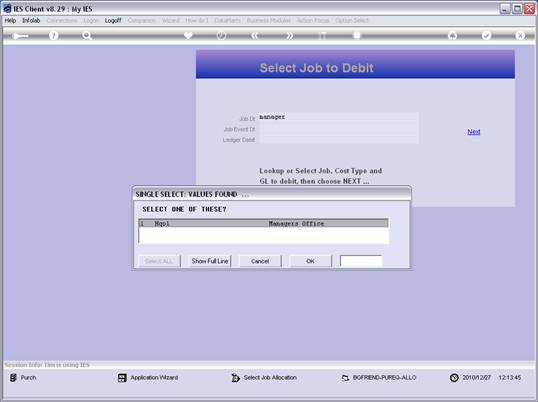
Task: Click the stop square toolbar icon
Action: 357,35
